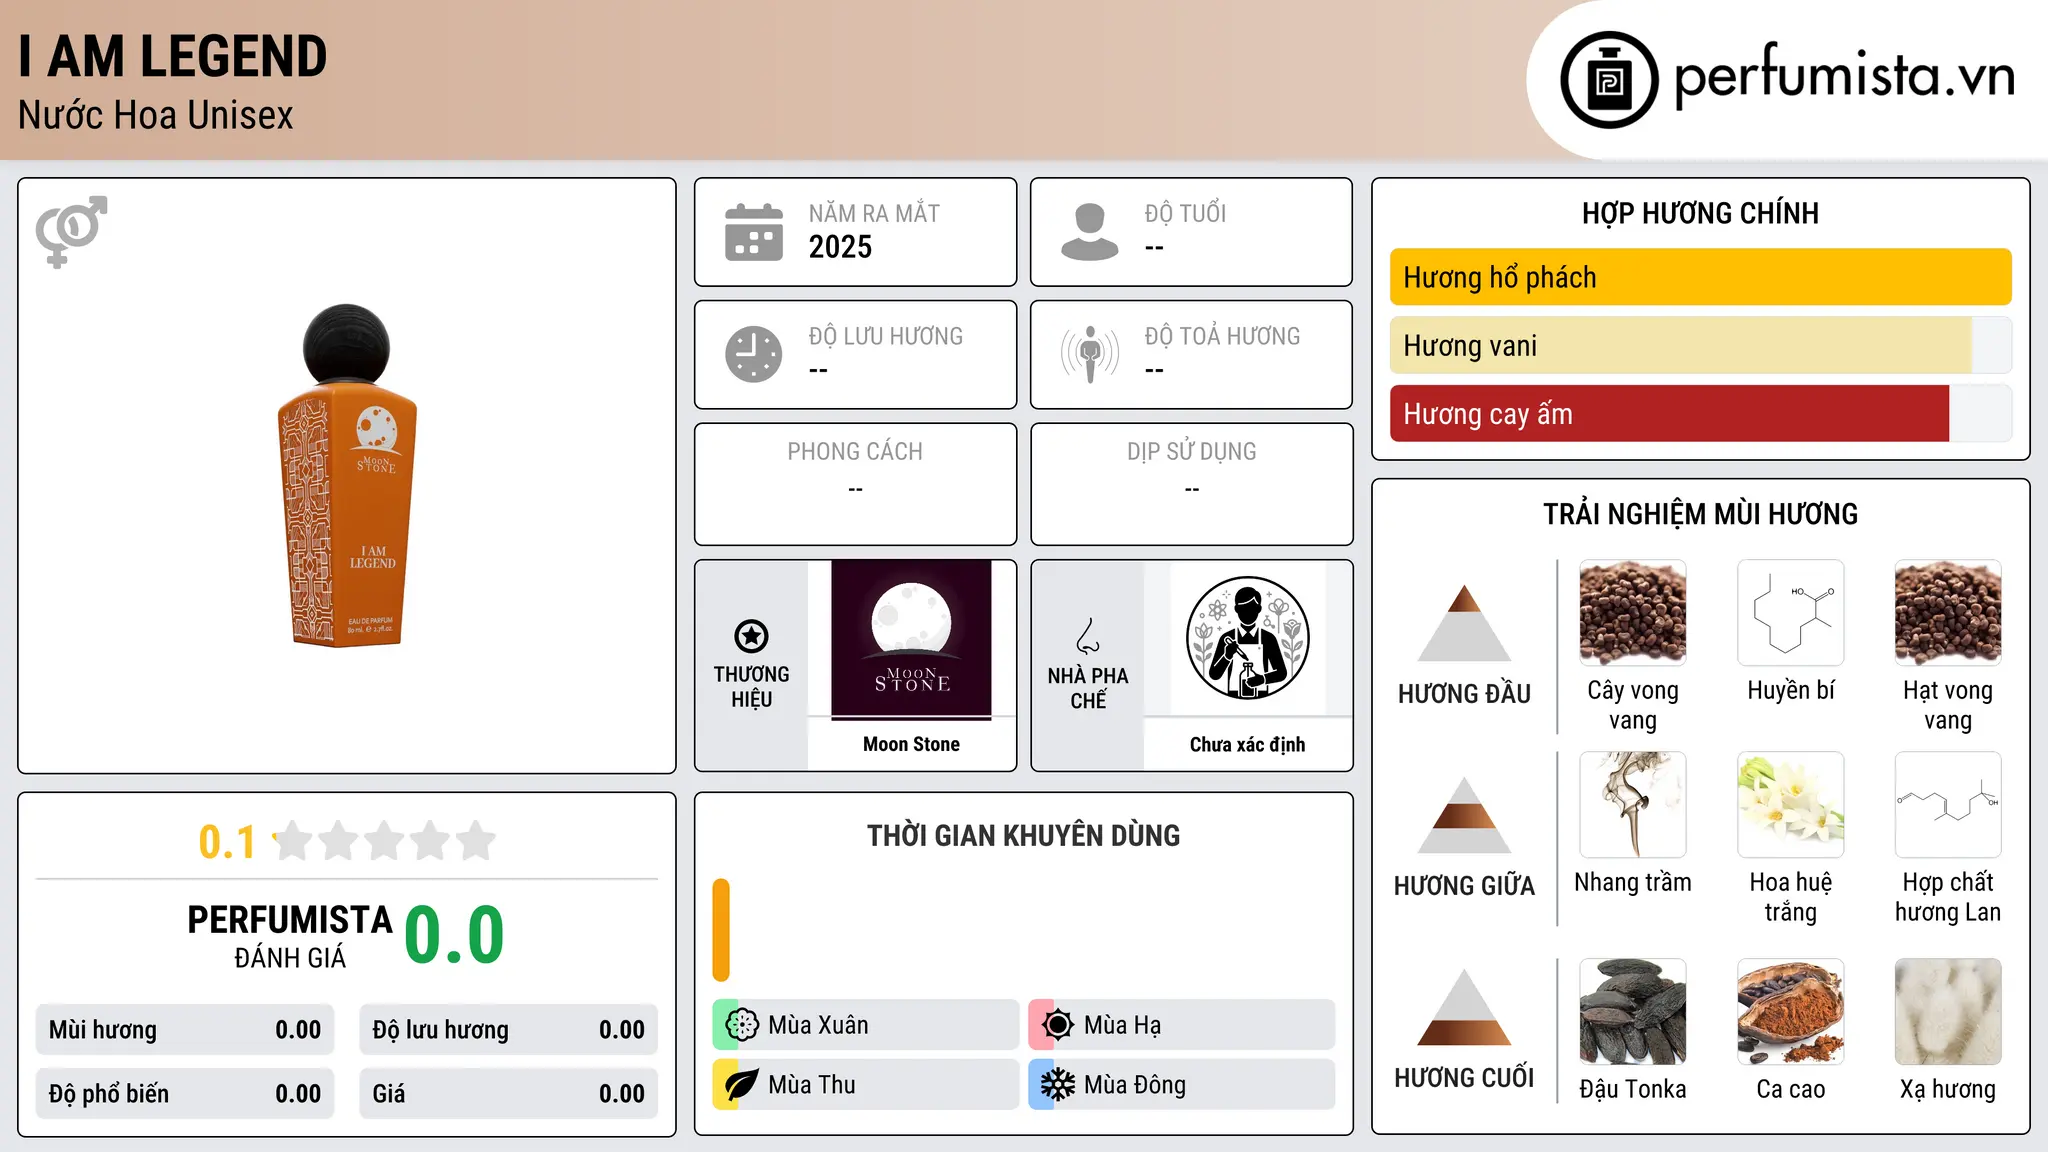Click the 0.1 user rating number
Screen dimensions: 2048x1152
(227, 842)
